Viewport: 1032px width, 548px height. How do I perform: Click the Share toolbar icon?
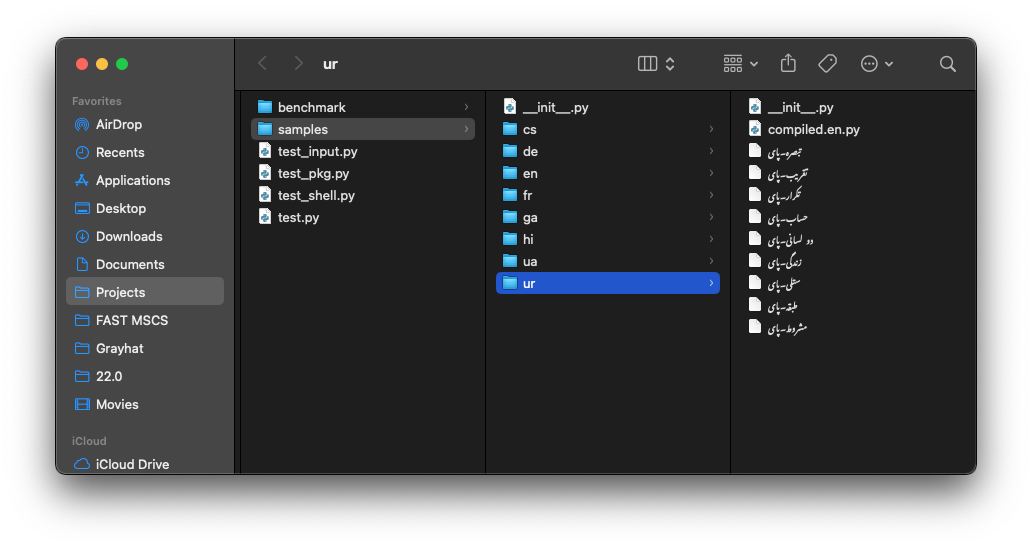click(788, 63)
